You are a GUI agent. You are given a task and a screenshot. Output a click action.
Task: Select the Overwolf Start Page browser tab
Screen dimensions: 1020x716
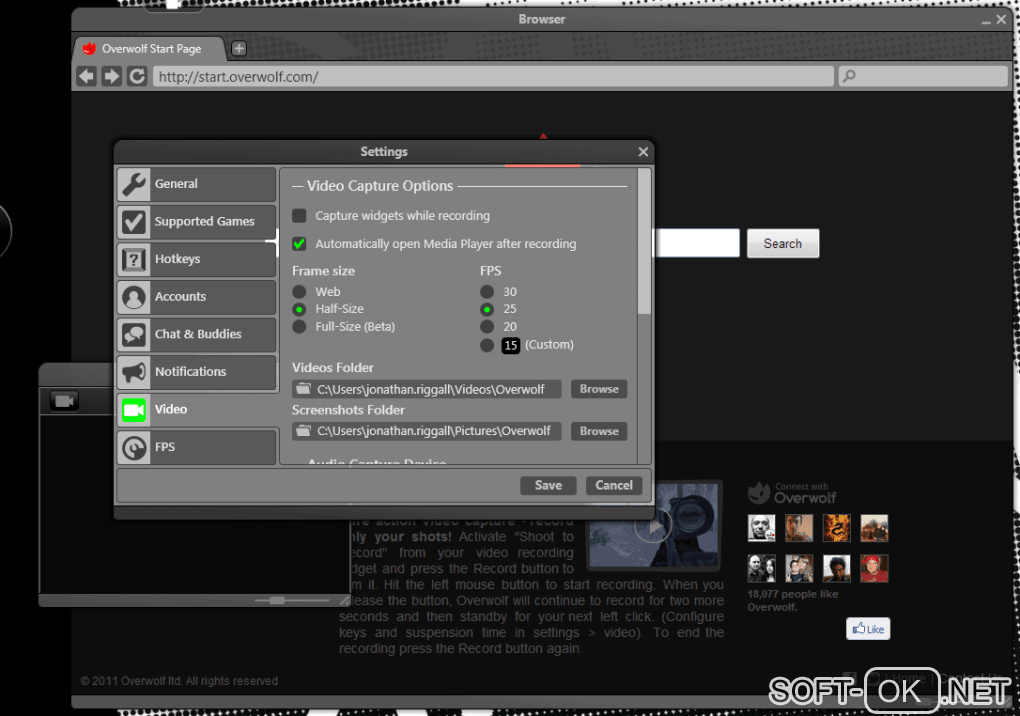150,49
